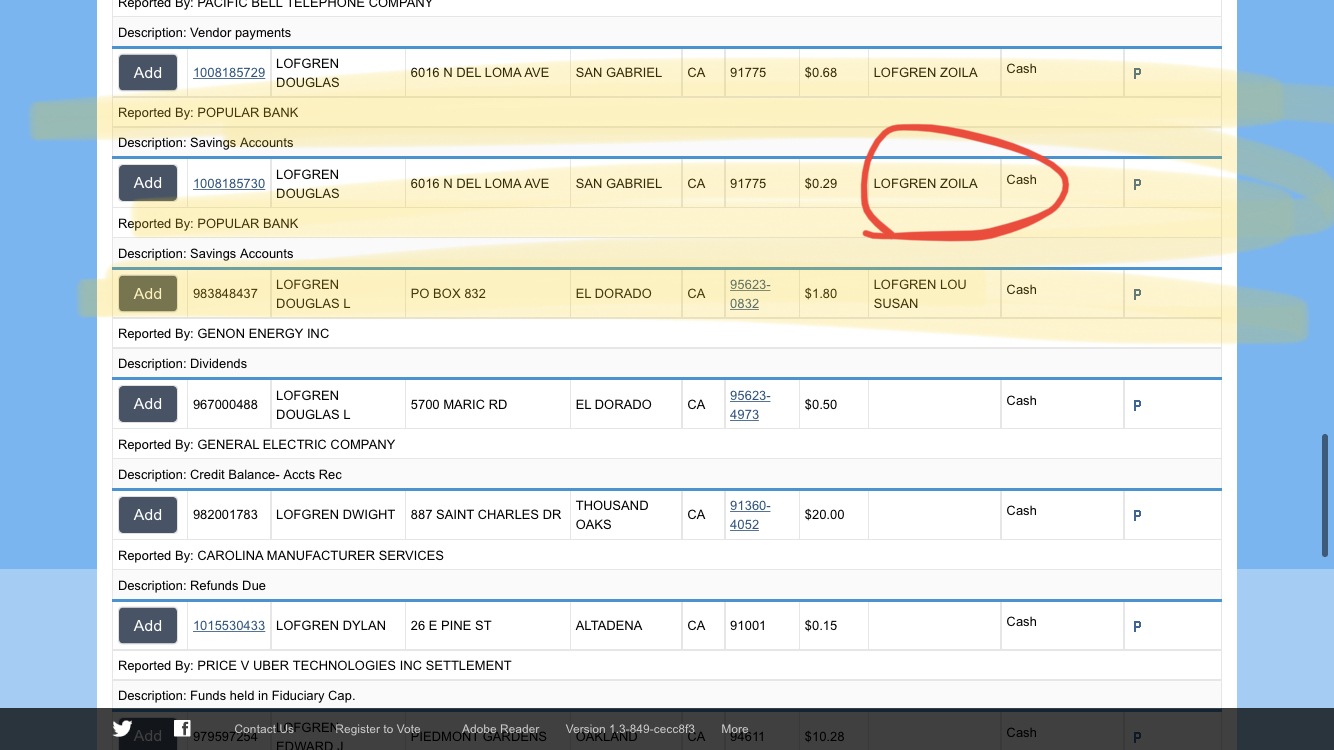The width and height of the screenshot is (1334, 750).
Task: Click Add for Lofgren Dylan row
Action: click(148, 625)
